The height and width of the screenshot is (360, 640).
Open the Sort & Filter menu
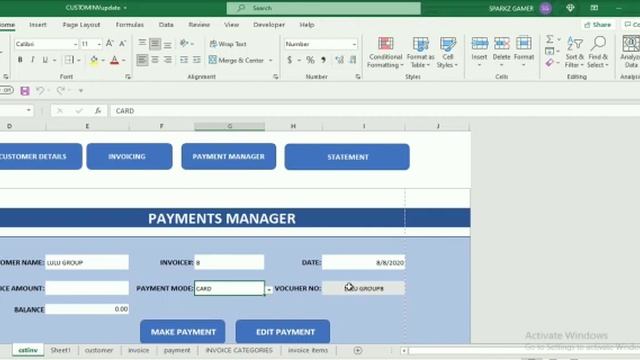click(x=575, y=52)
